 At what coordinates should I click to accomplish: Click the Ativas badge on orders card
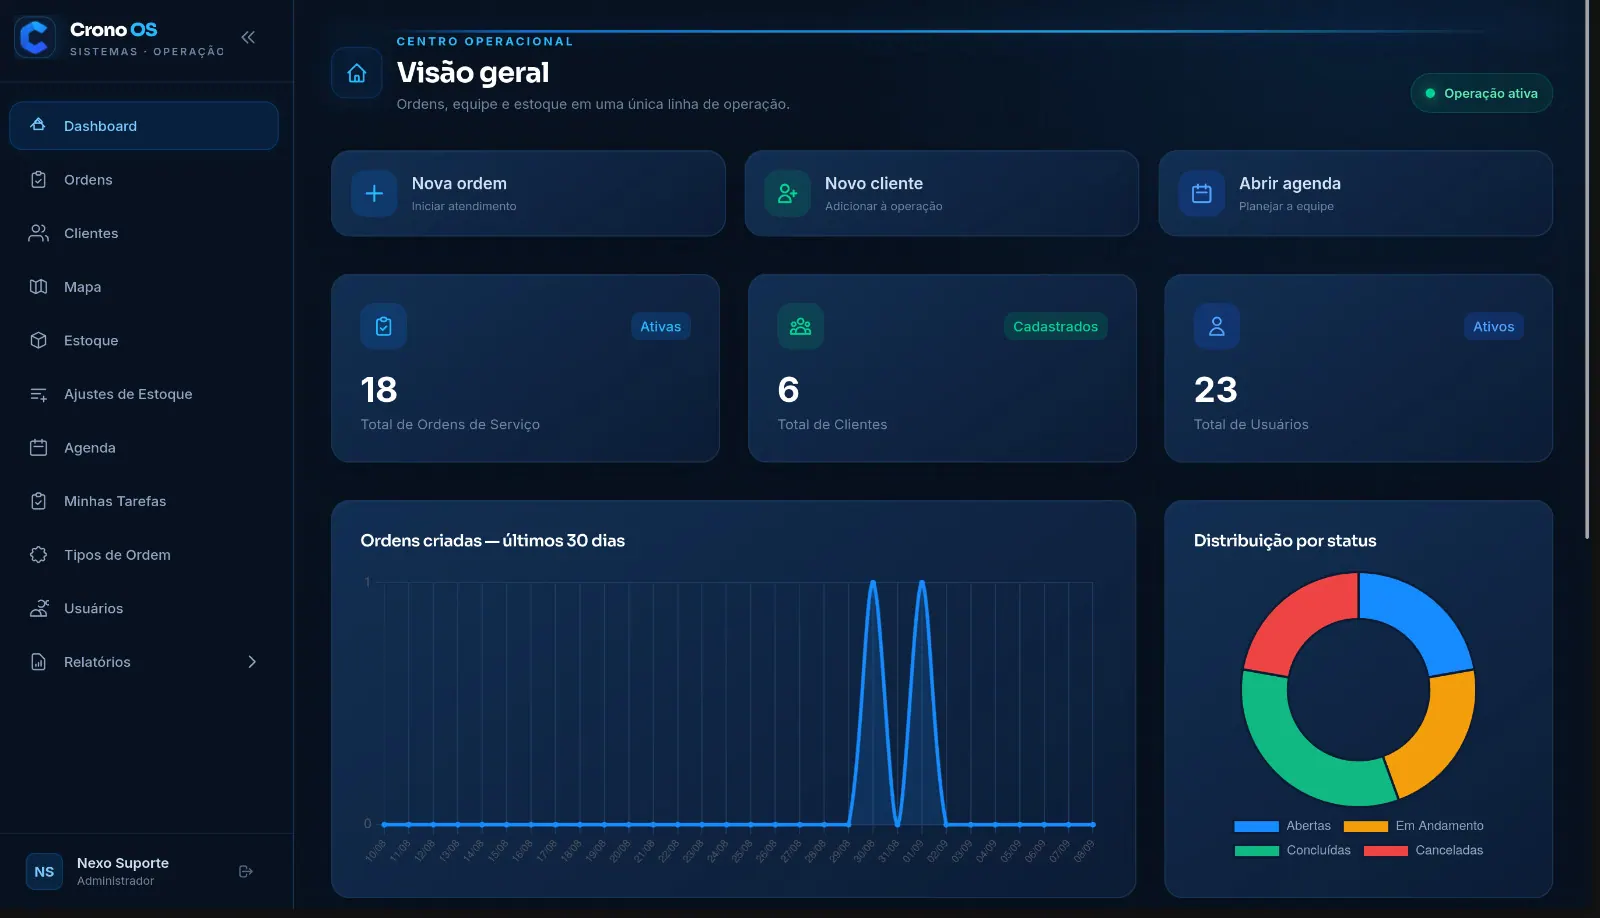coord(661,327)
